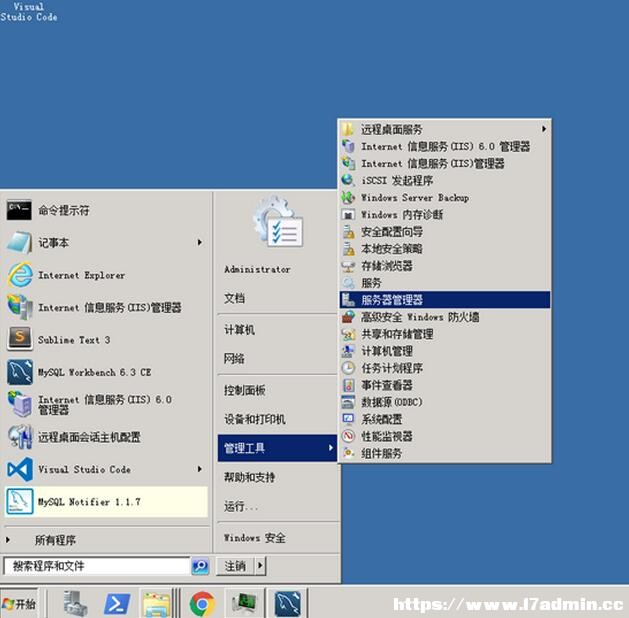Screen dimensions: 629x618
Task: Open Visual Studio Code desktop shortcut
Action: pyautogui.click(x=28, y=11)
